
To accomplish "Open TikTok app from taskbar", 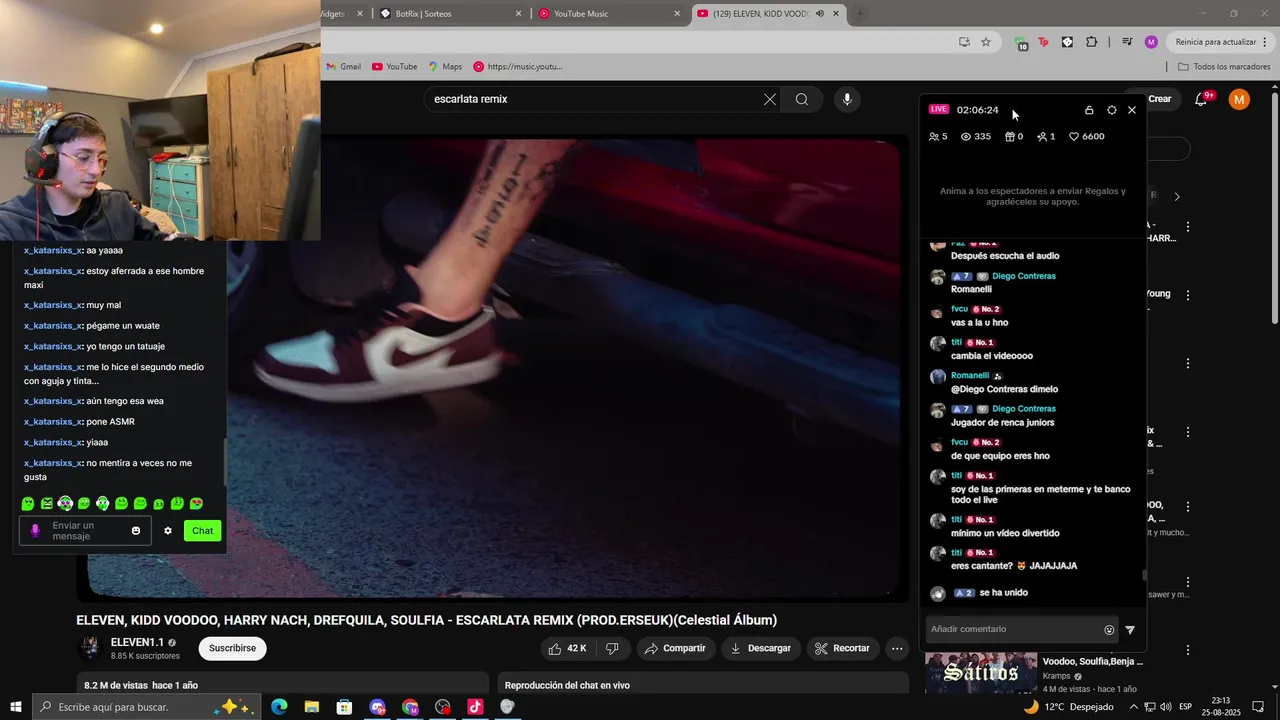I will (x=475, y=707).
